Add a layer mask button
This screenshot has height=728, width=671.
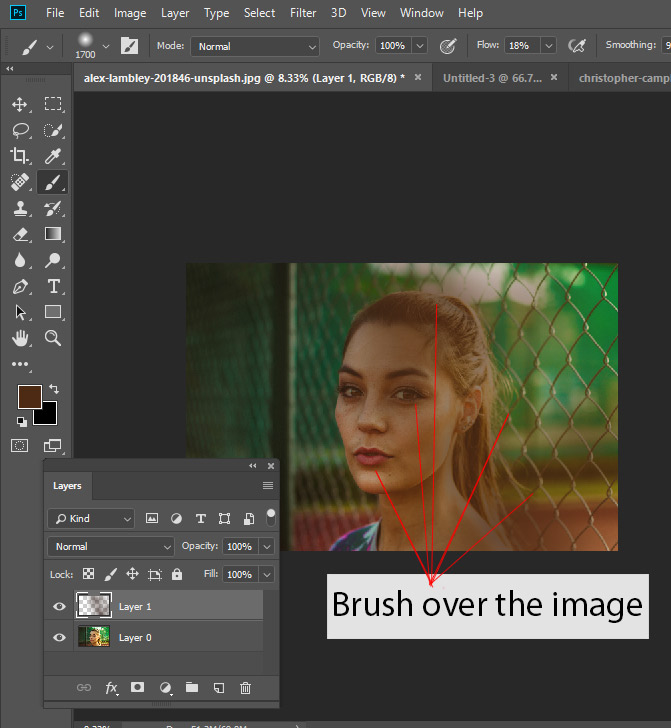pos(137,687)
